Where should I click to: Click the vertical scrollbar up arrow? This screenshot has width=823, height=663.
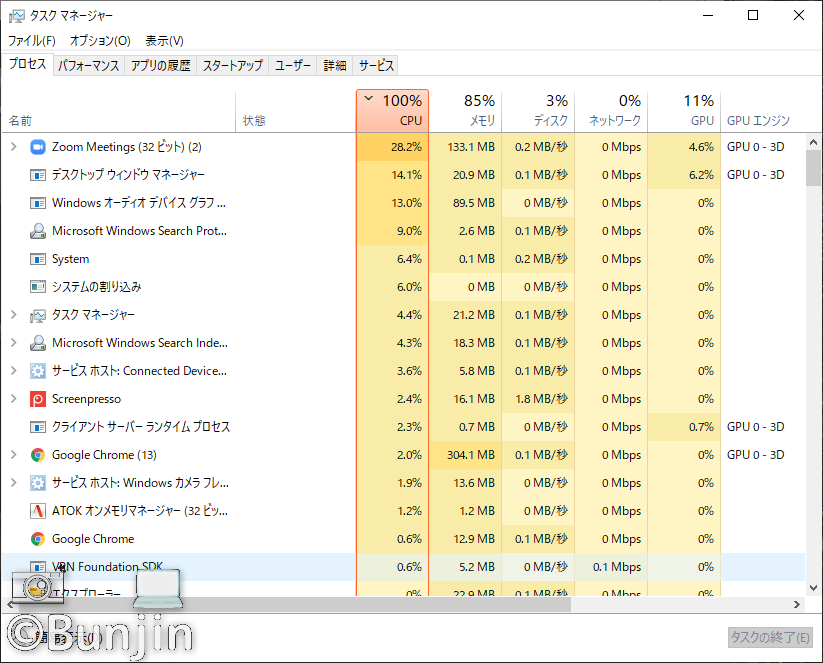coord(813,142)
